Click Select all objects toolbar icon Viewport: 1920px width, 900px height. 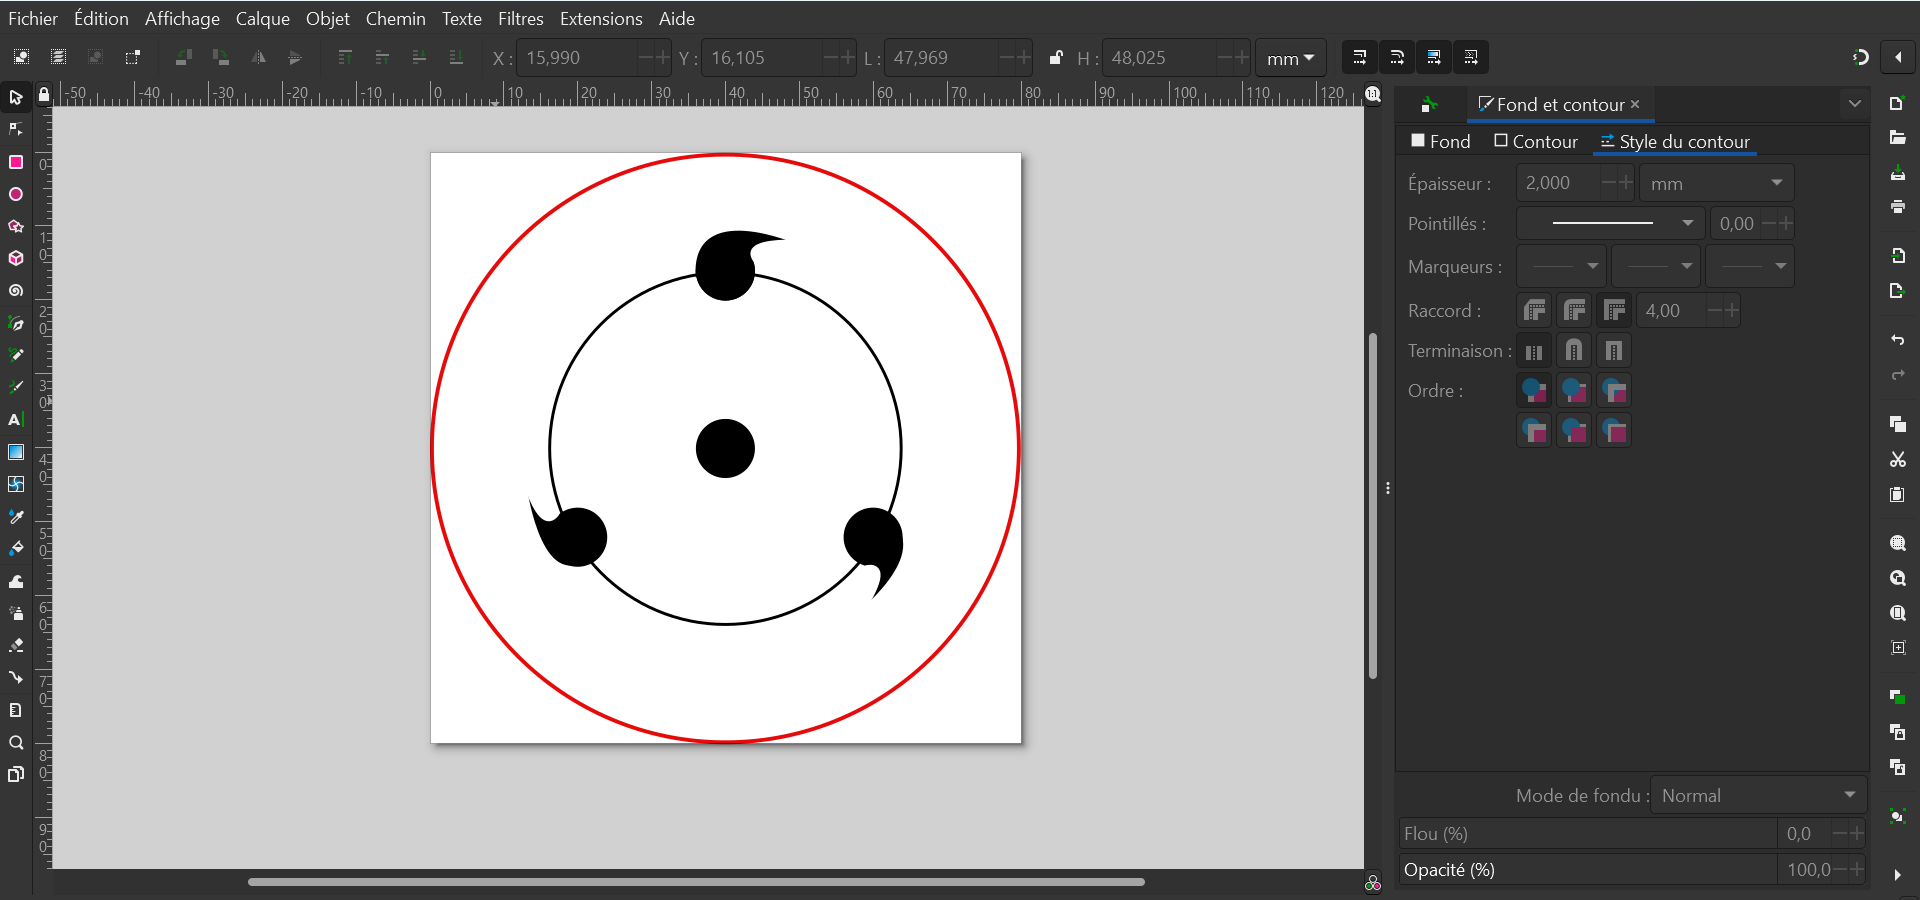click(x=21, y=57)
